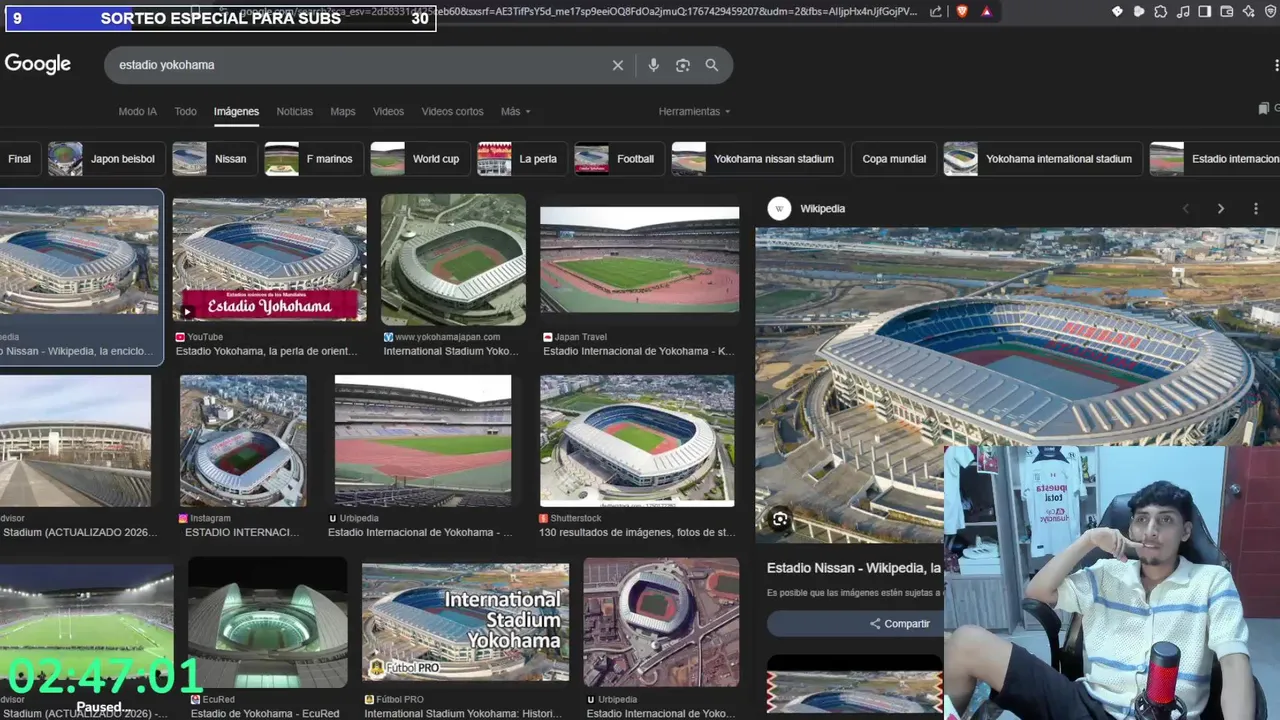Share page using address bar share icon
The width and height of the screenshot is (1280, 720).
click(x=935, y=11)
